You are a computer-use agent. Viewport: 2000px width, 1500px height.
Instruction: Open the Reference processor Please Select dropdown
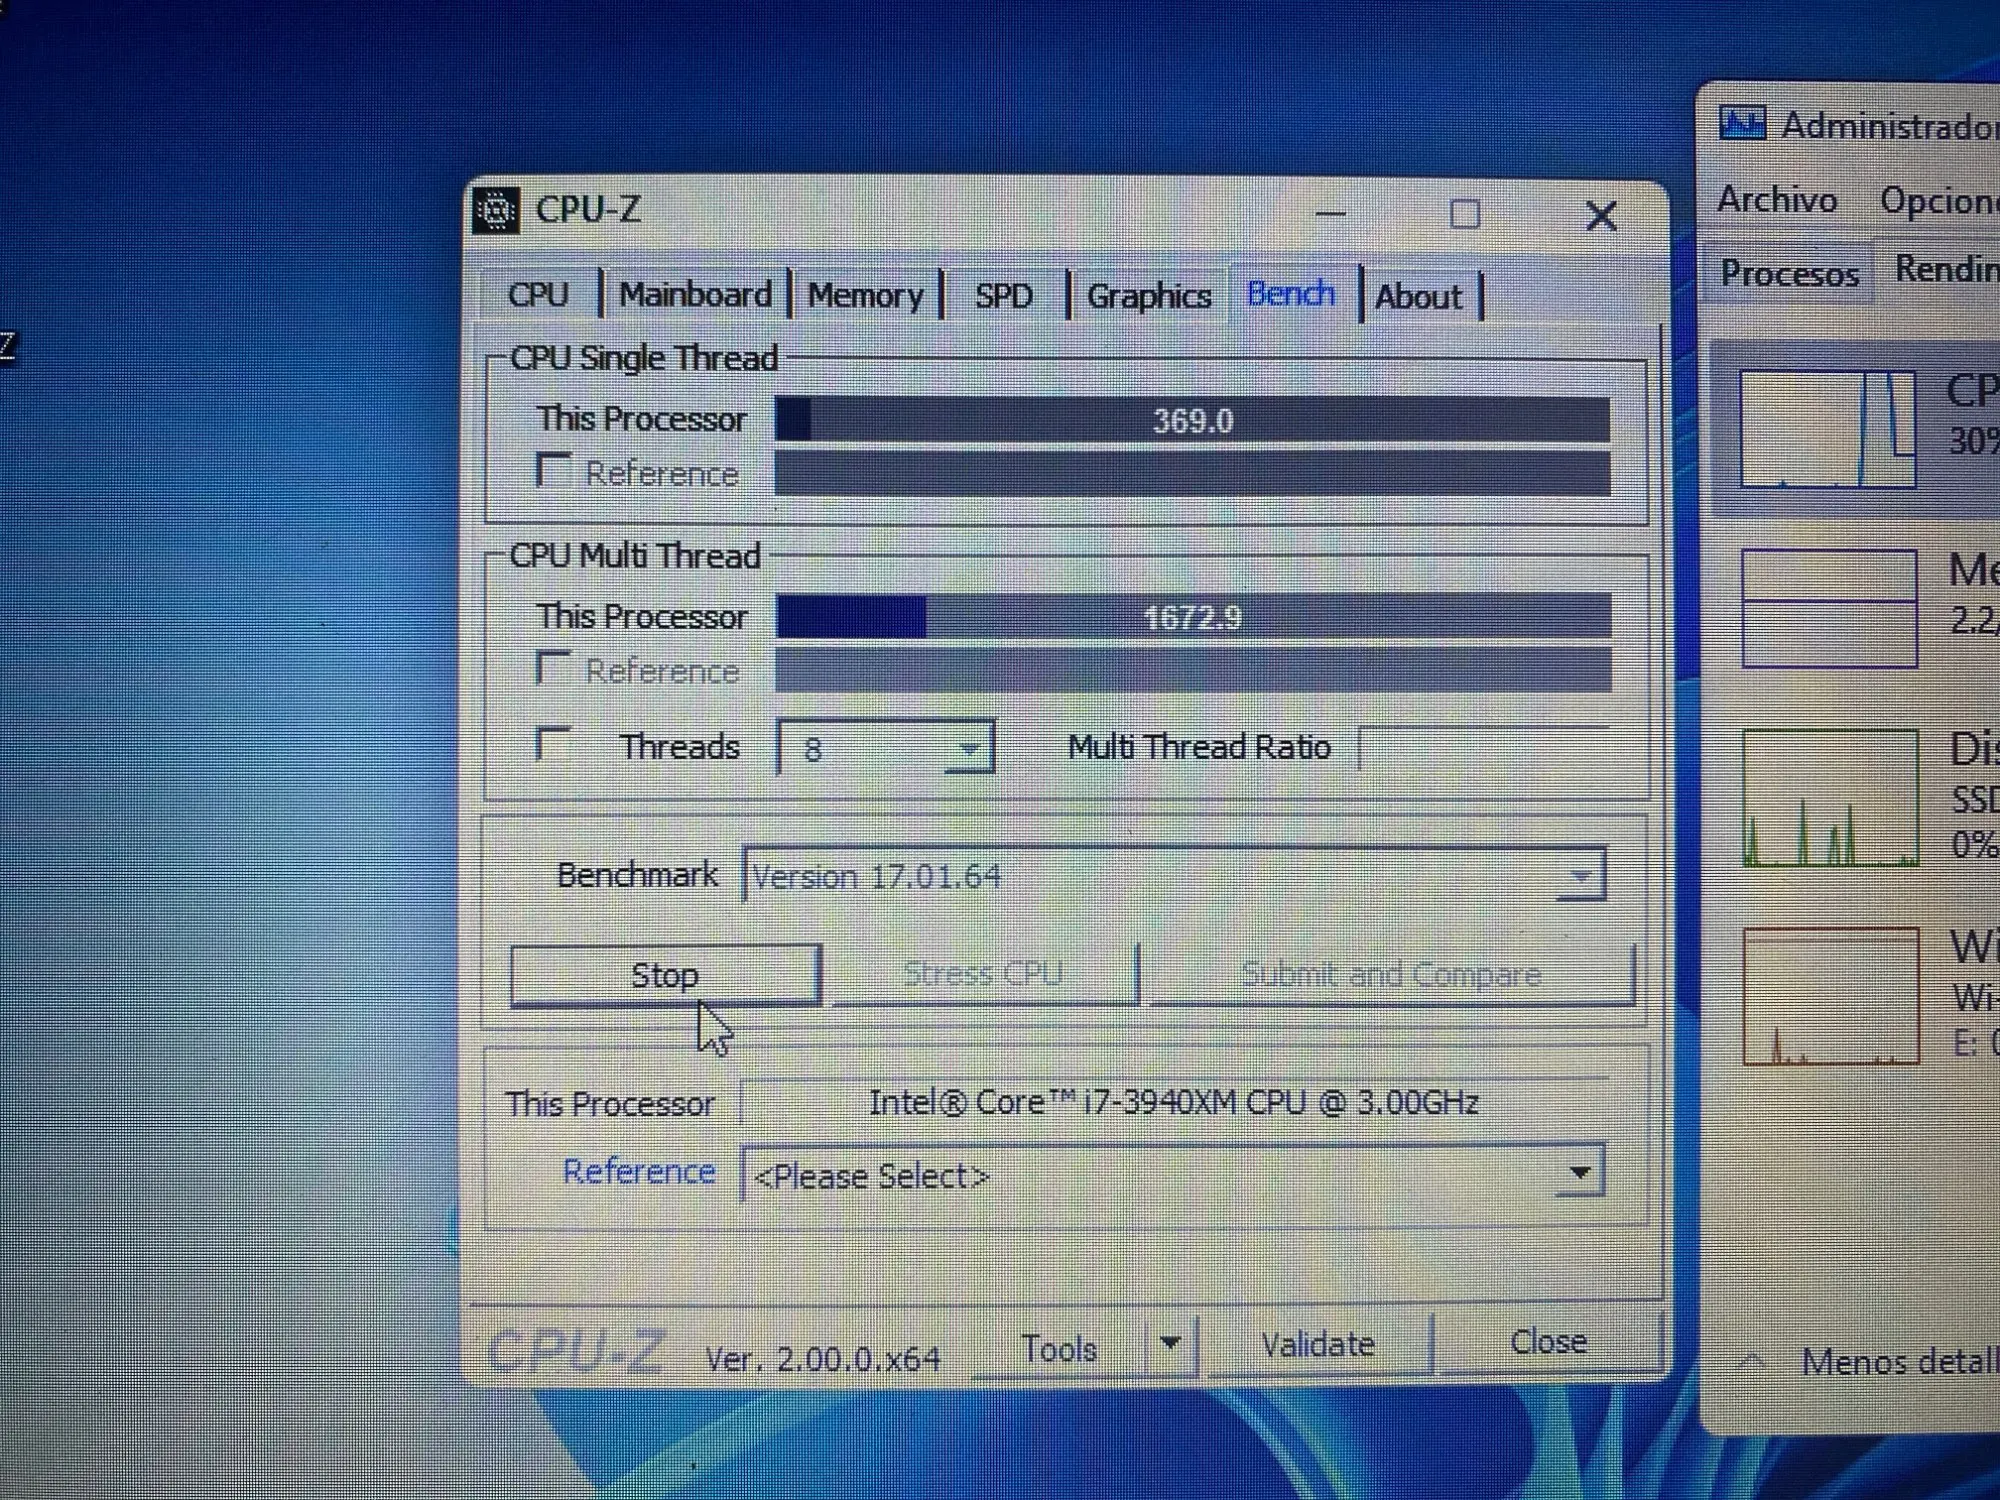coord(1578,1172)
